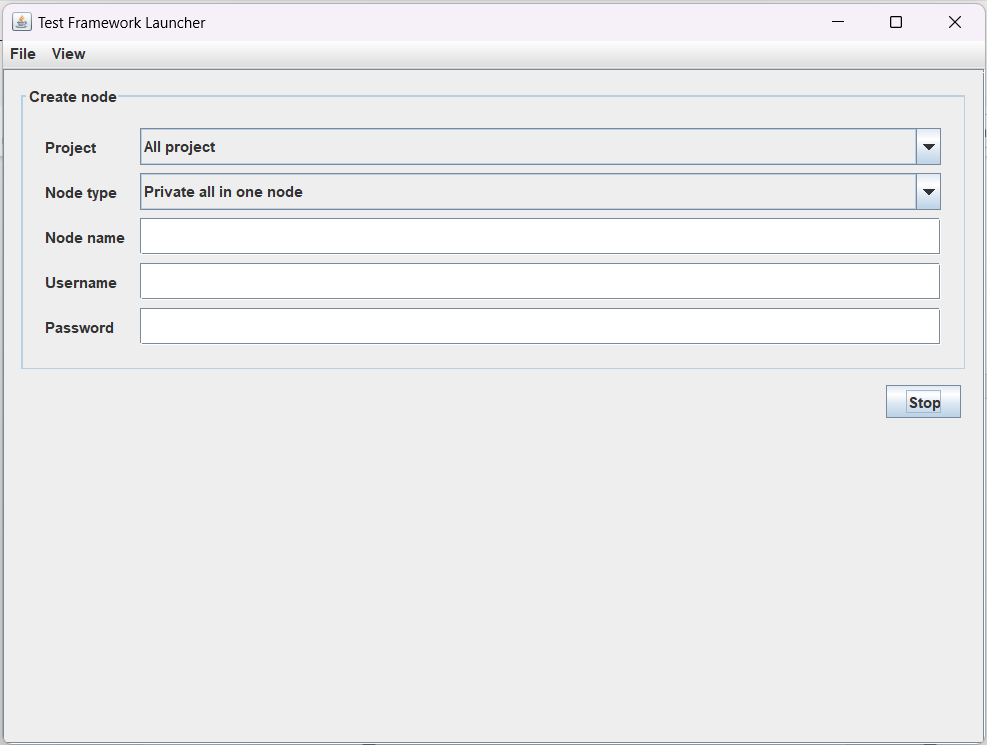Click the 'Create node' group title
The width and height of the screenshot is (987, 745).
pyautogui.click(x=72, y=97)
